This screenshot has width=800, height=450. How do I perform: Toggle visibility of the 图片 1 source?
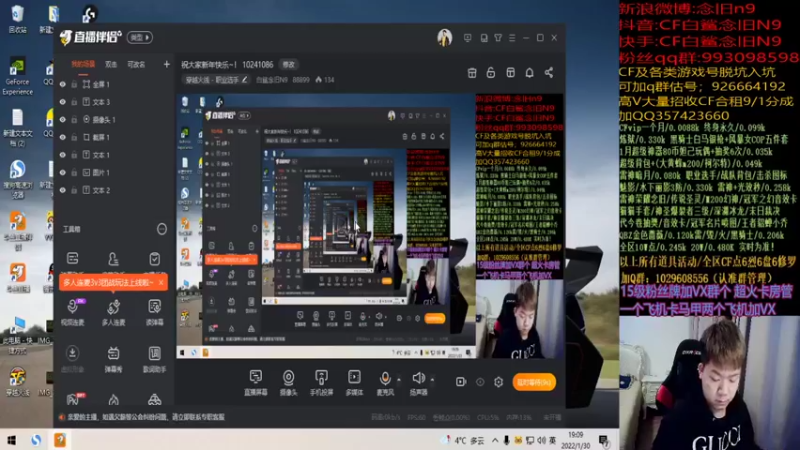coord(63,172)
